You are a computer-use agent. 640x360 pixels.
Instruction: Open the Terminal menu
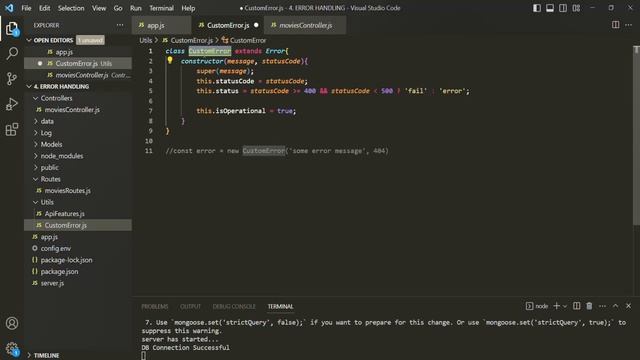coord(161,8)
